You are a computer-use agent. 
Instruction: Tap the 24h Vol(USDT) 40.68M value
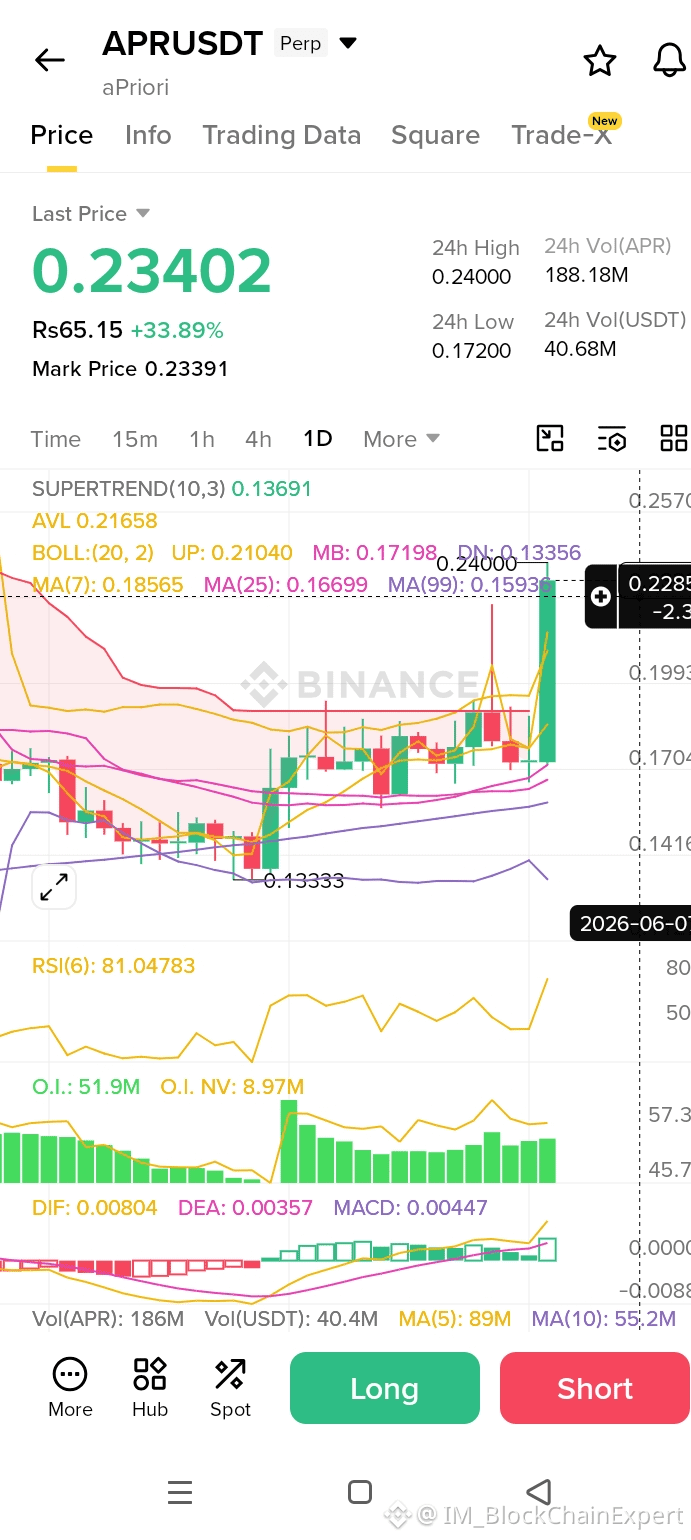580,349
